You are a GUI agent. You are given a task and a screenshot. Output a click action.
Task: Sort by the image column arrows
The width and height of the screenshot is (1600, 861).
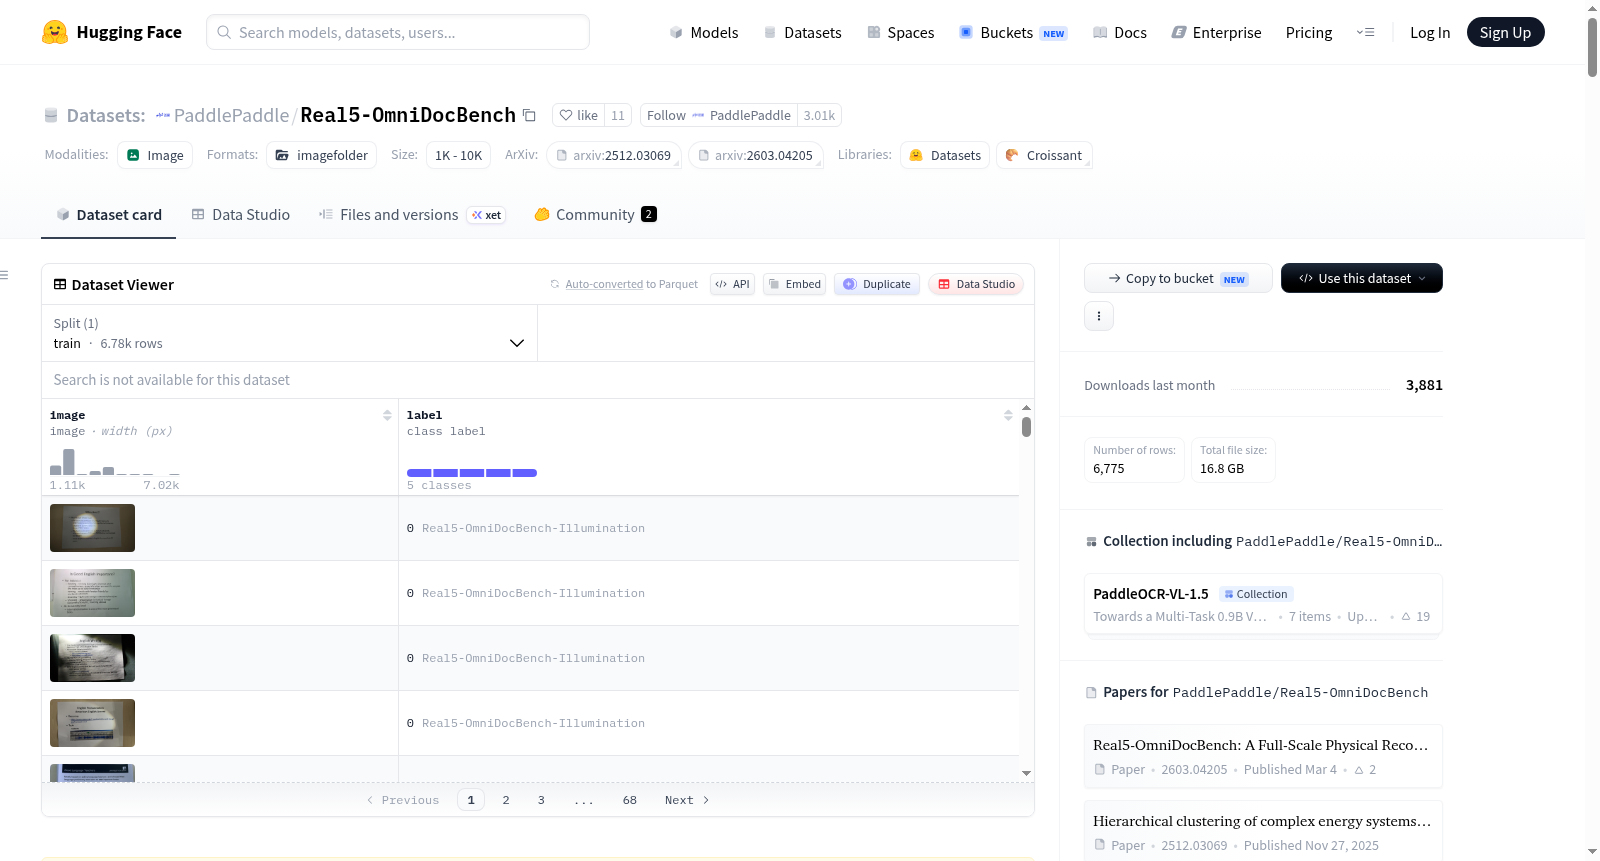click(387, 415)
